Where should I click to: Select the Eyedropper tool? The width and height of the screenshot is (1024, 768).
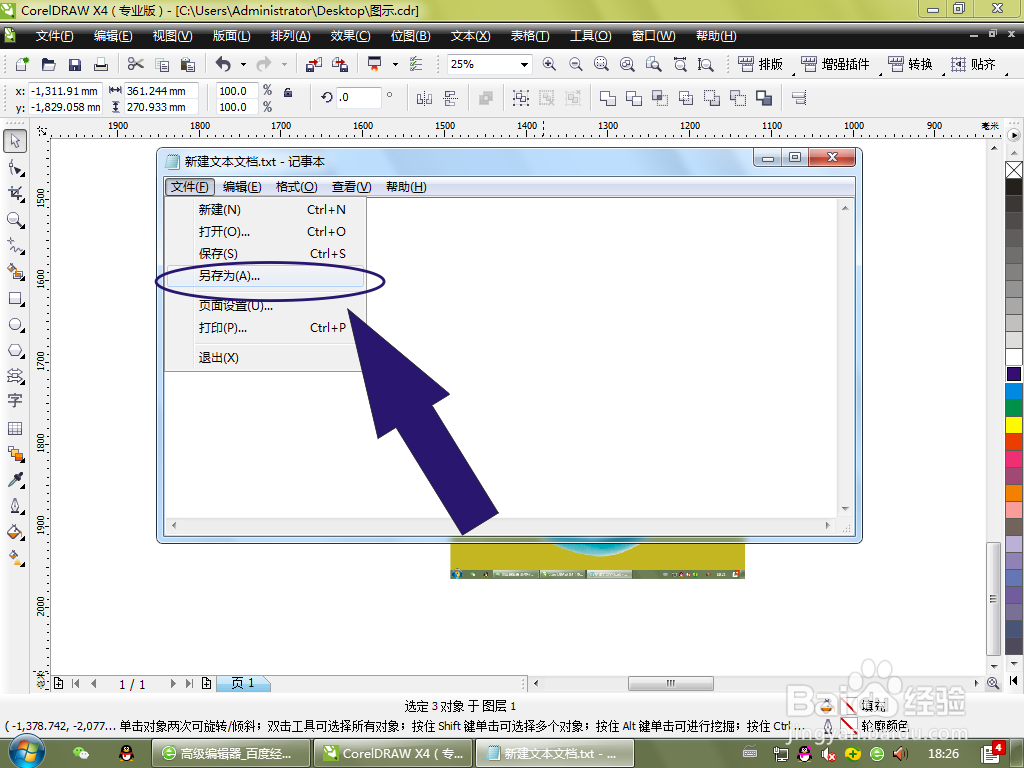point(15,480)
